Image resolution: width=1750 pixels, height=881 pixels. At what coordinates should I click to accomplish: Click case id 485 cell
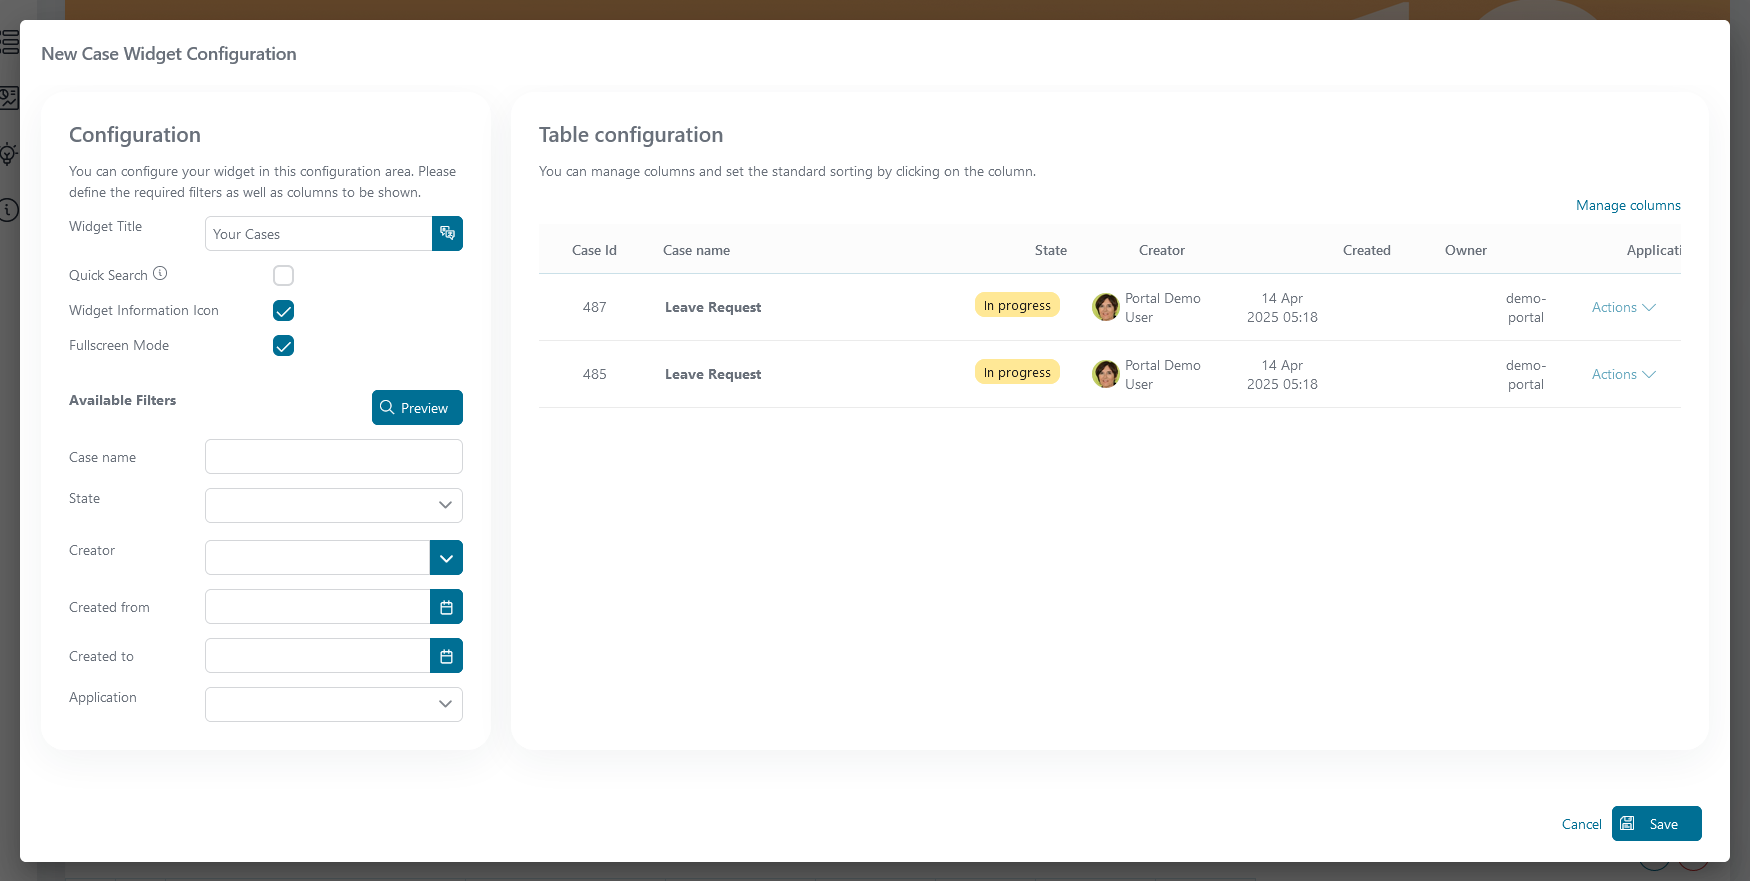tap(594, 374)
